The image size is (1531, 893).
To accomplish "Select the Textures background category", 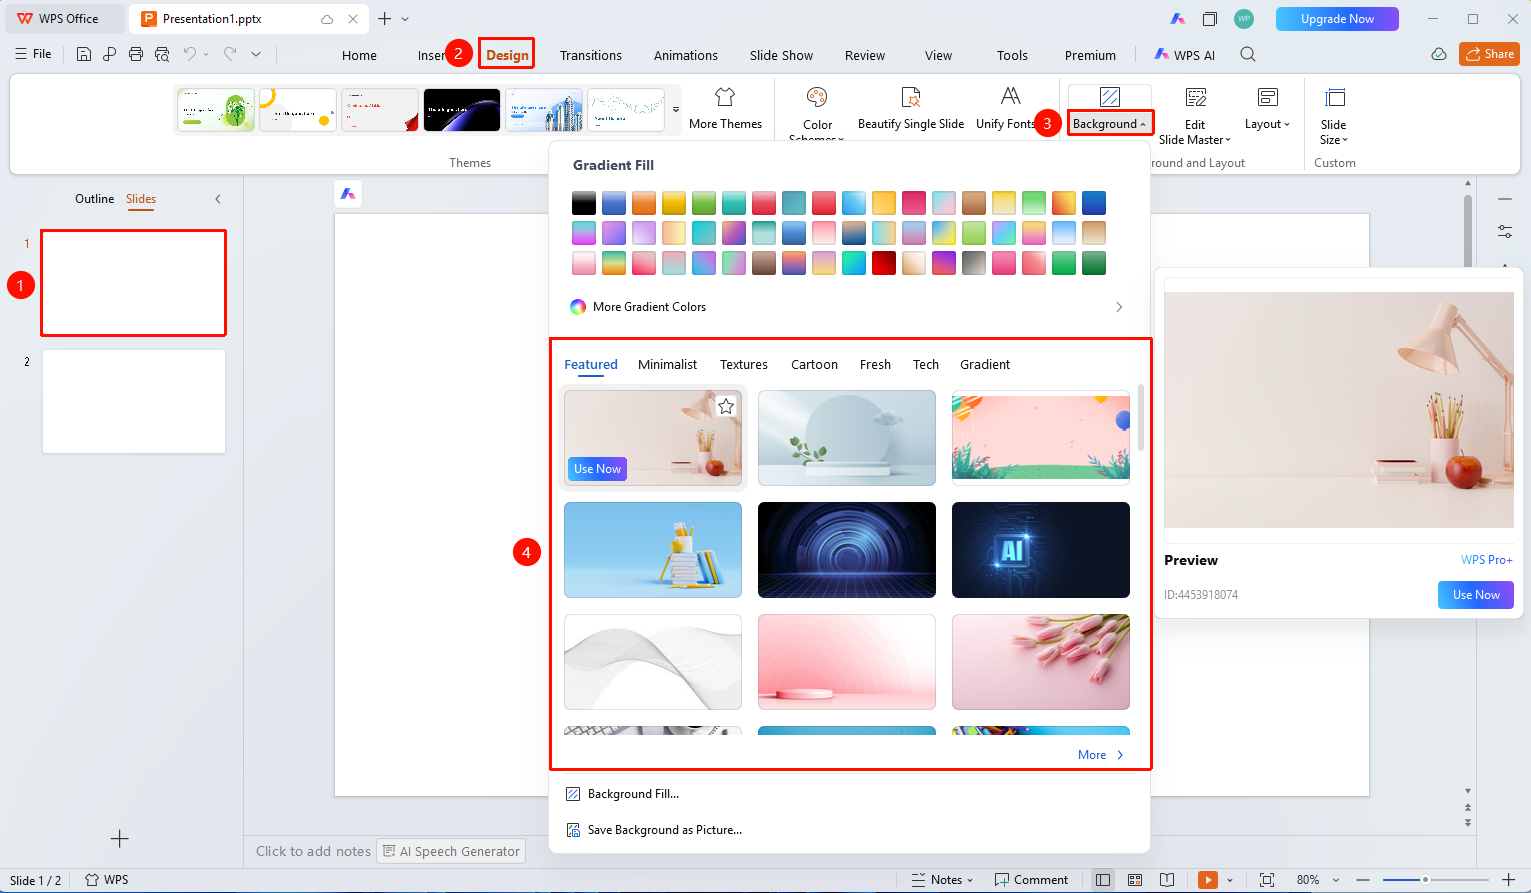I will 744,364.
